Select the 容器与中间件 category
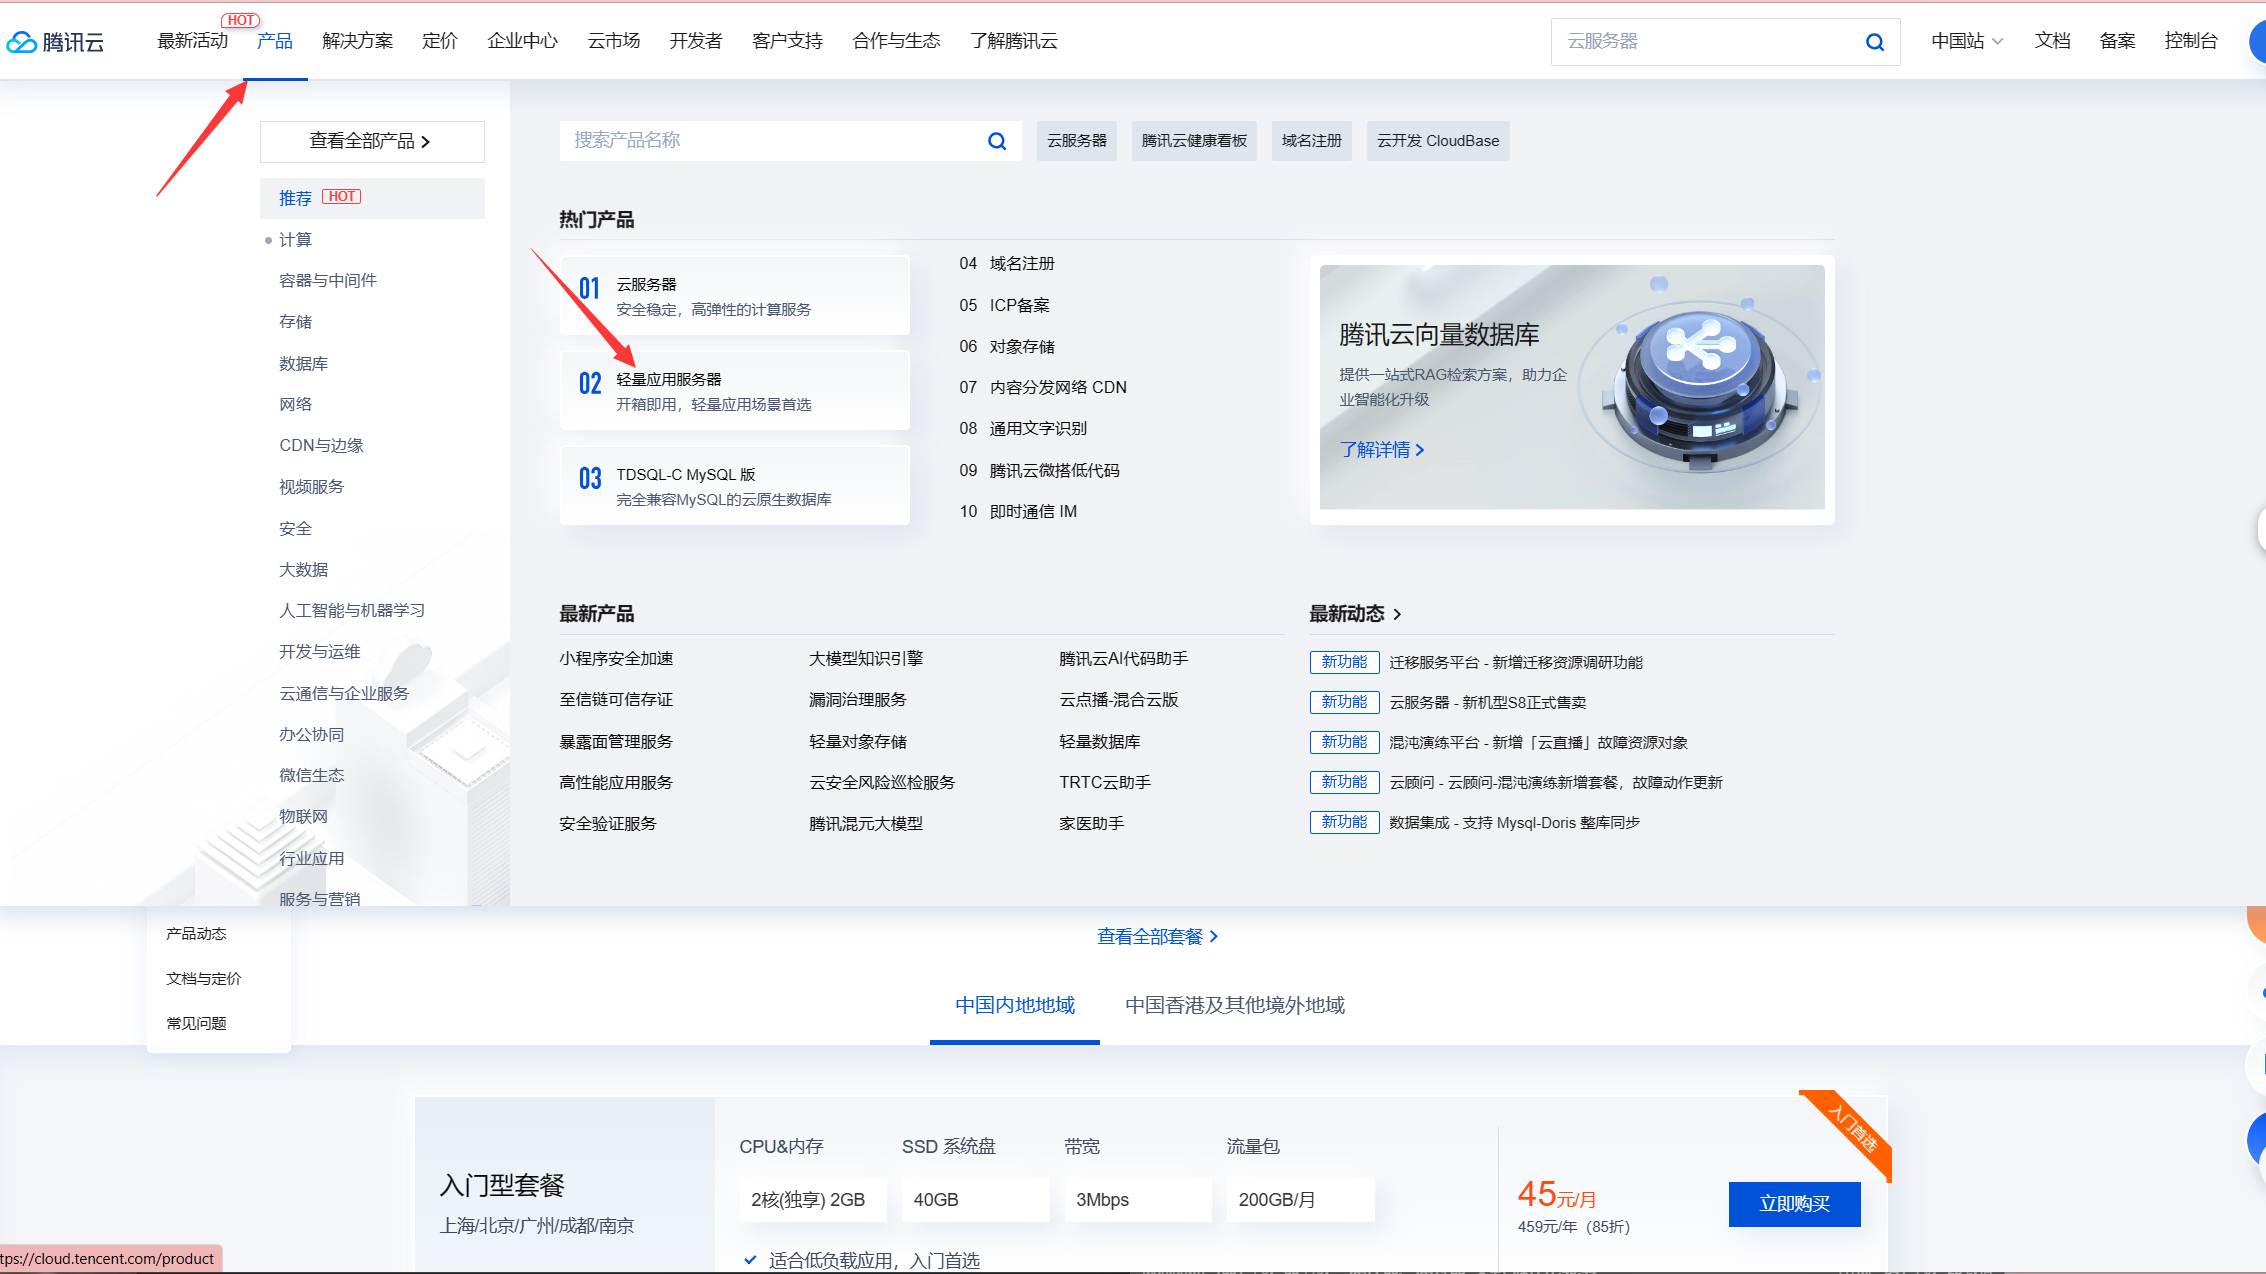 click(x=328, y=281)
